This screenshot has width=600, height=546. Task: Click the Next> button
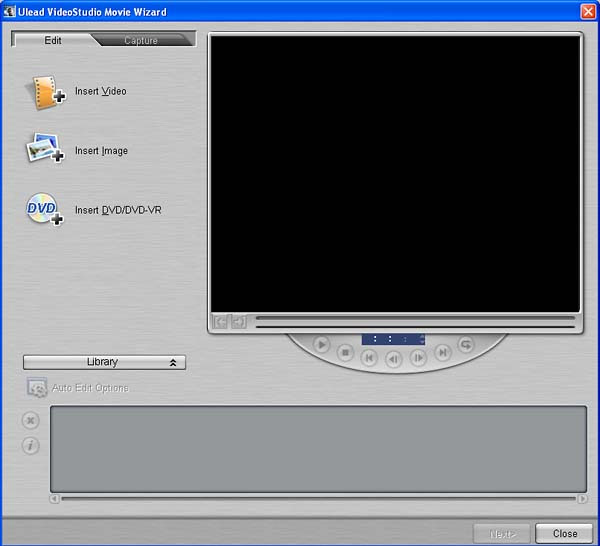point(502,533)
